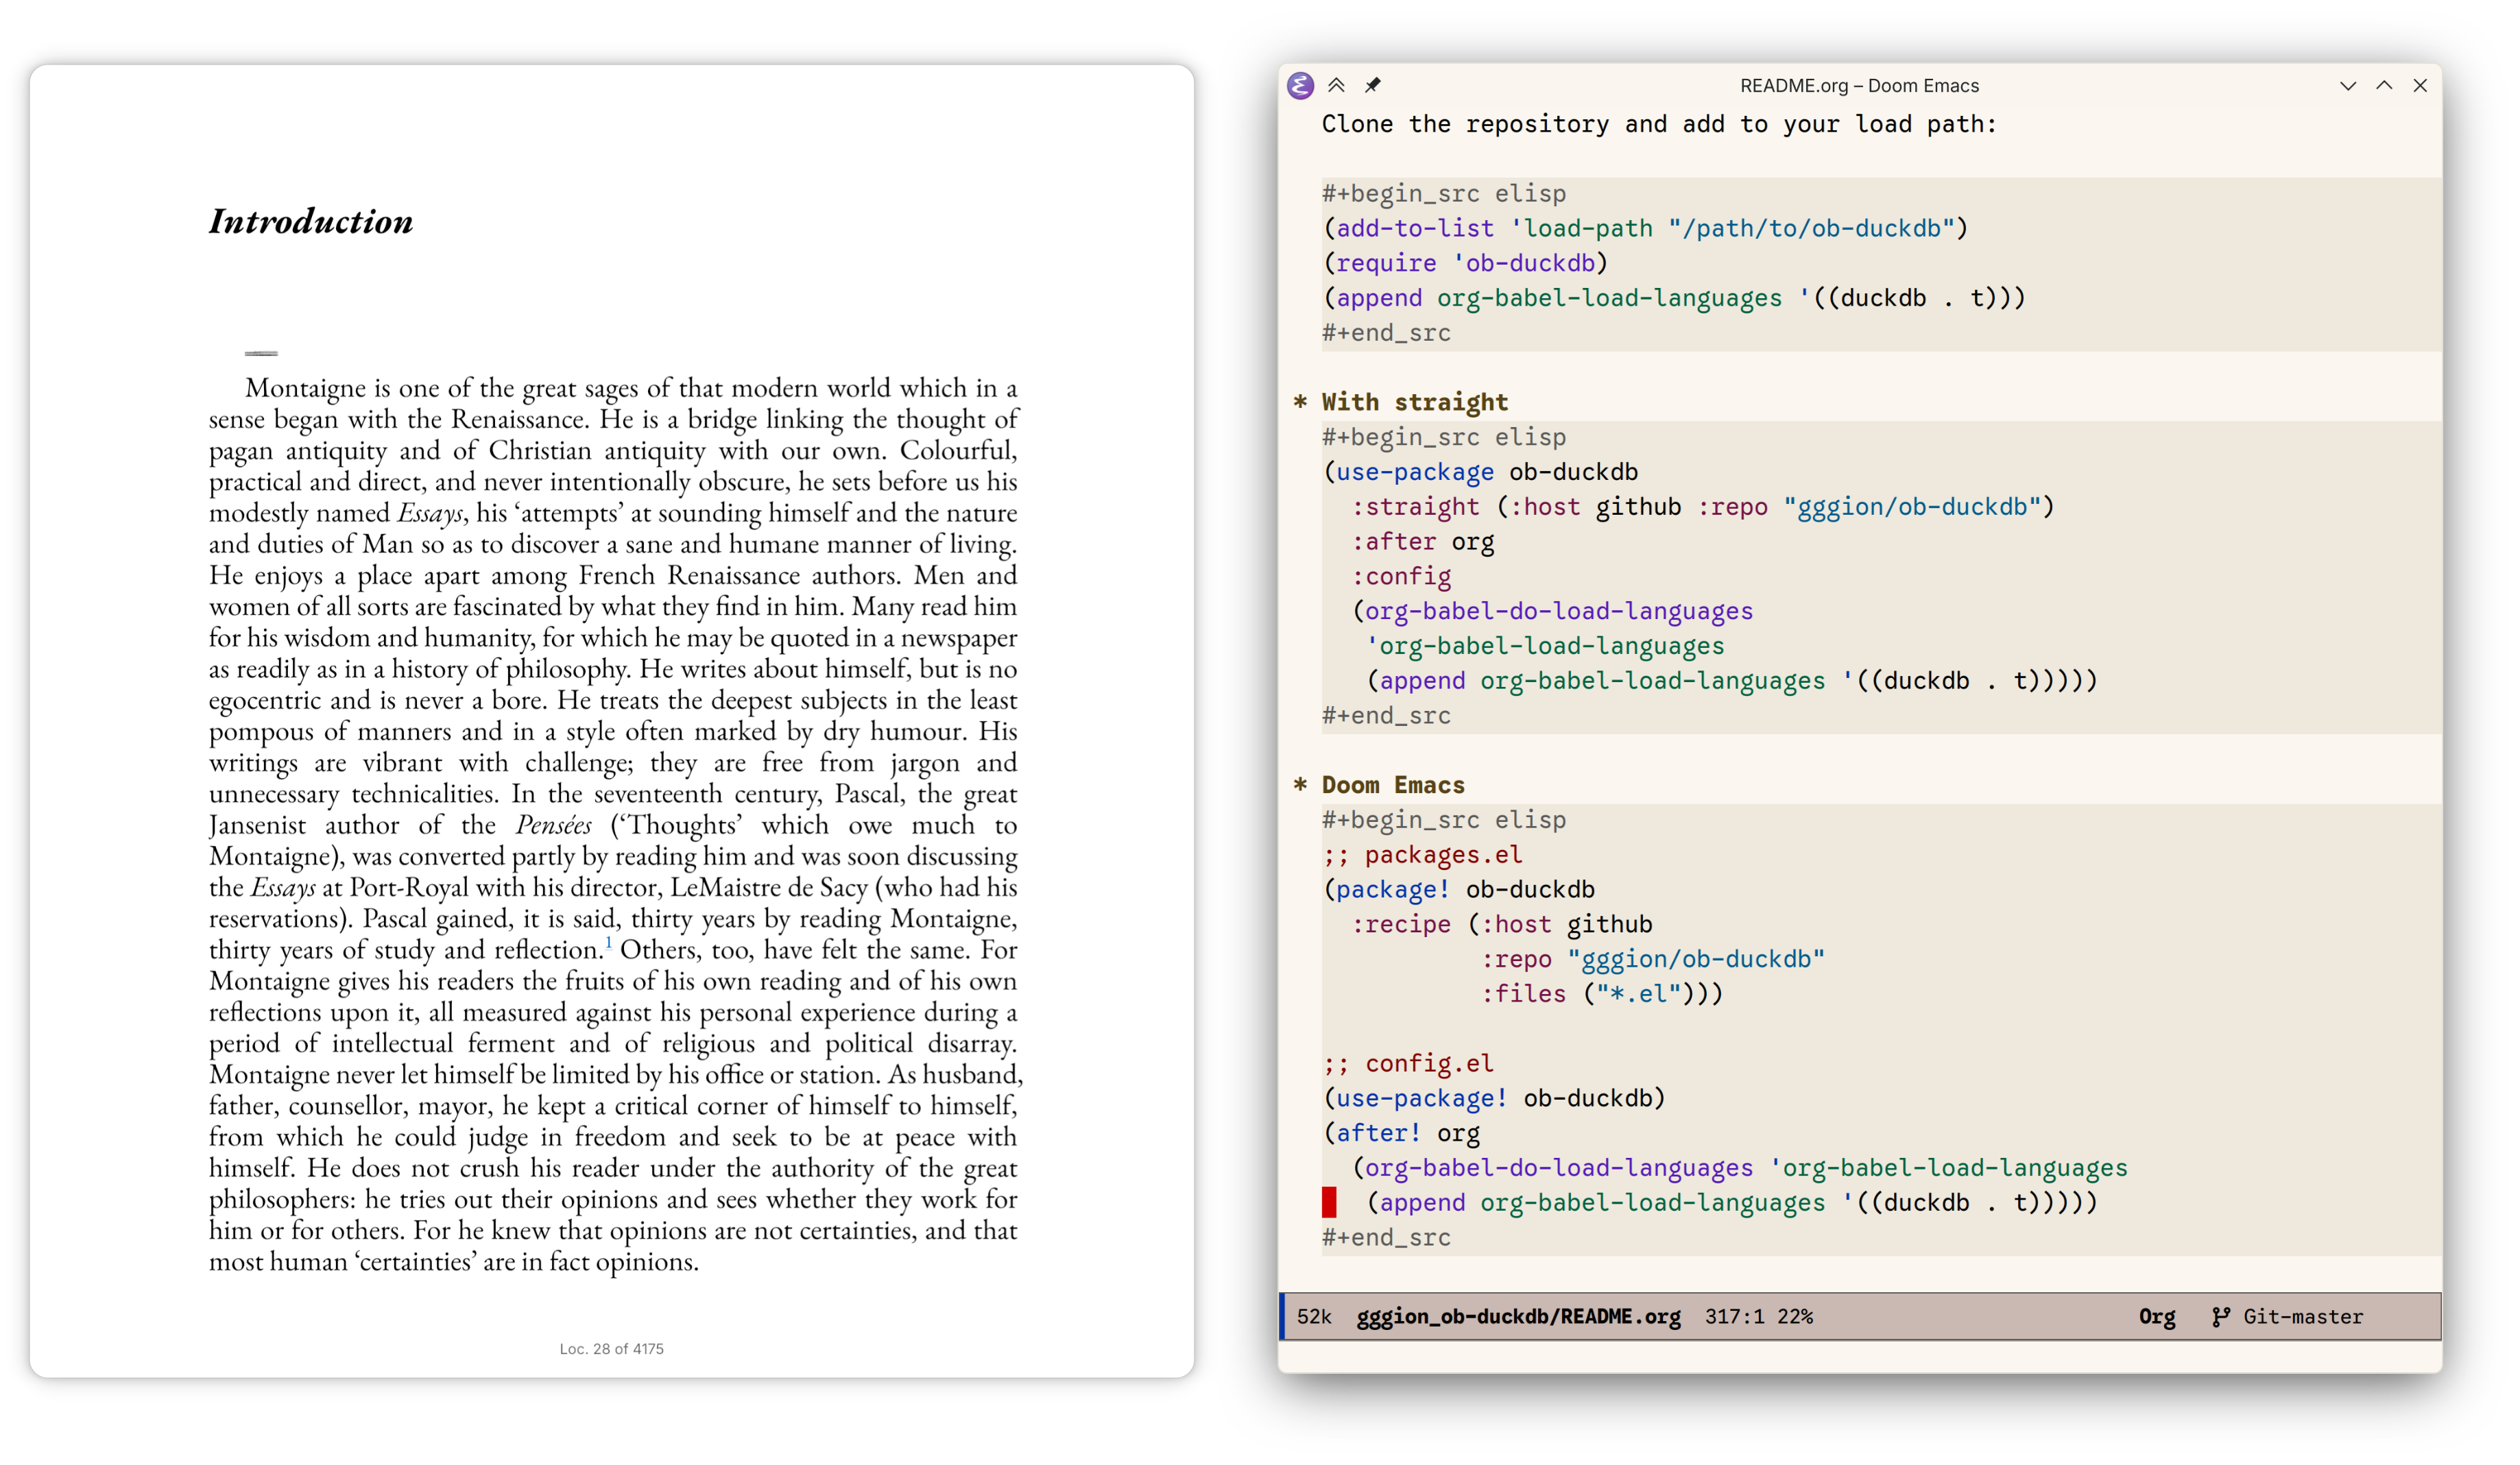This screenshot has width=2520, height=1465.
Task: Minimize the Doom Emacs window
Action: pyautogui.click(x=2348, y=86)
